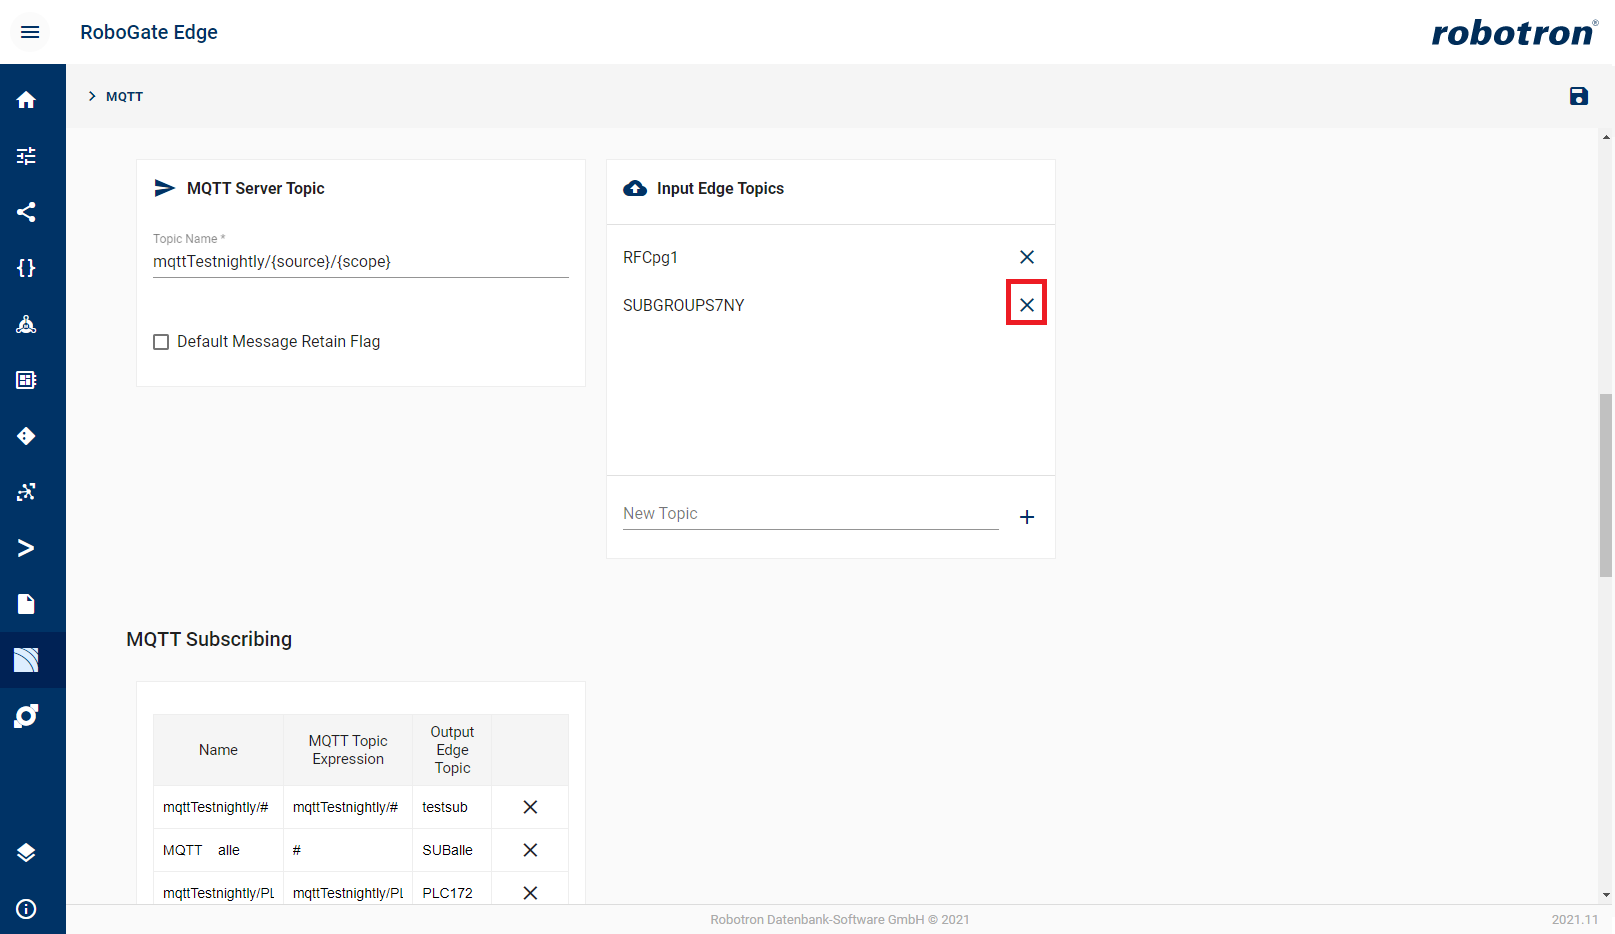This screenshot has width=1615, height=934.
Task: Remove the RFCpg1 input topic
Action: [1026, 257]
